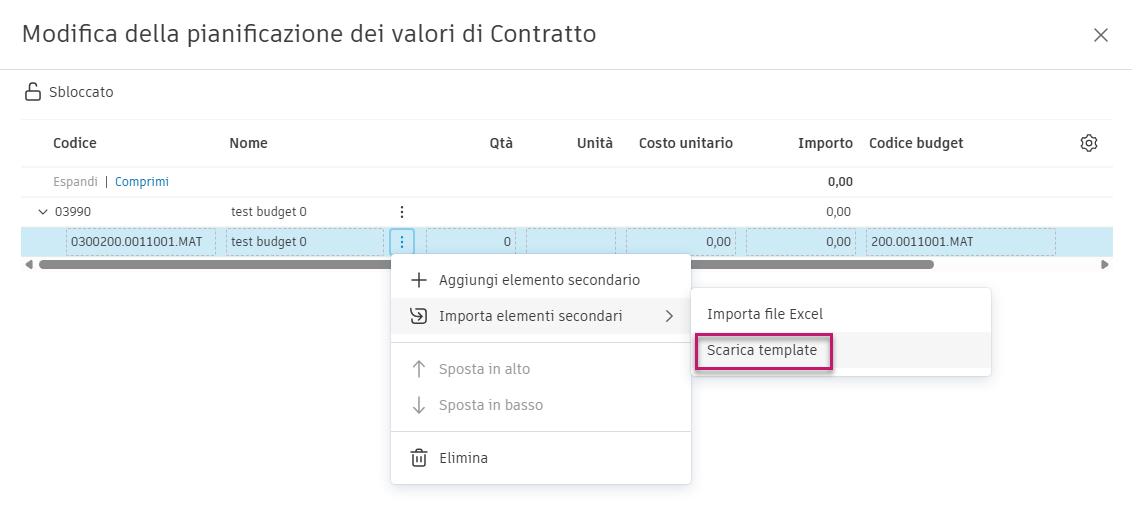Click scrollbar right arrow
This screenshot has width=1132, height=512.
1105,265
